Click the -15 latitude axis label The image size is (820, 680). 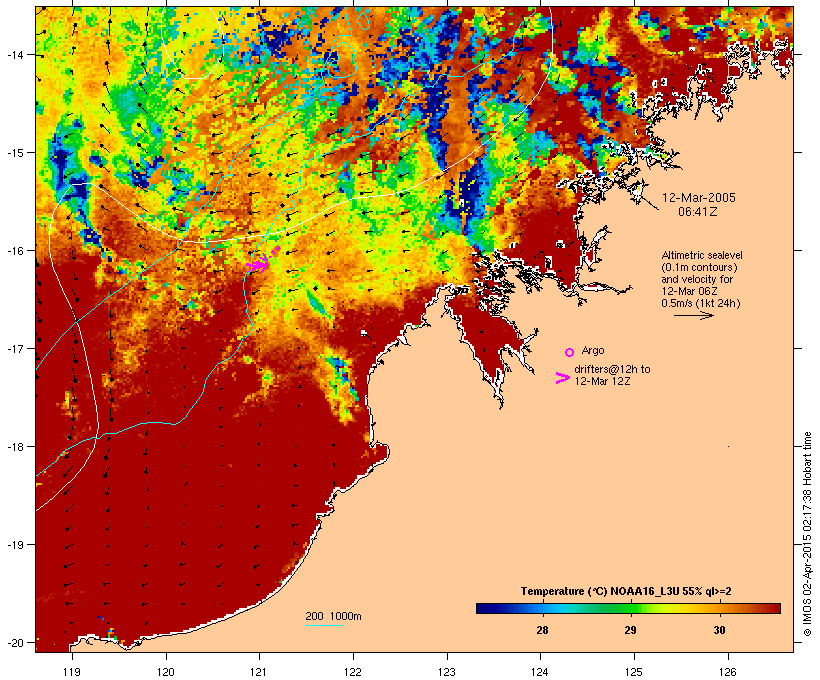click(x=14, y=153)
